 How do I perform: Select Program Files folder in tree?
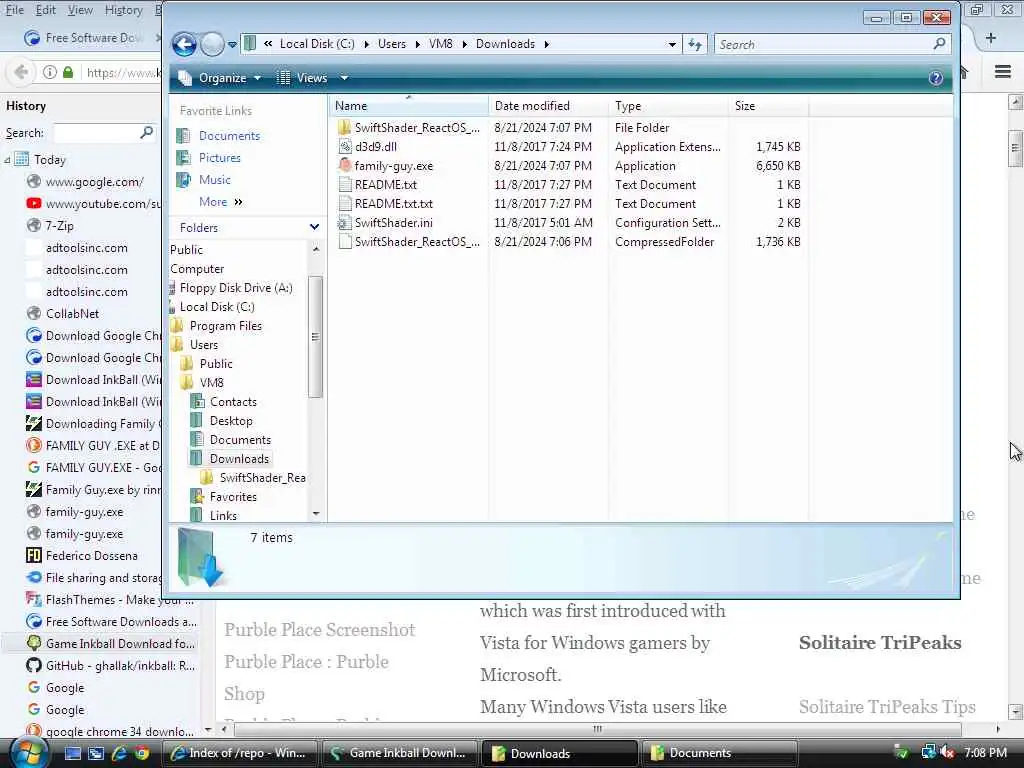(x=225, y=326)
